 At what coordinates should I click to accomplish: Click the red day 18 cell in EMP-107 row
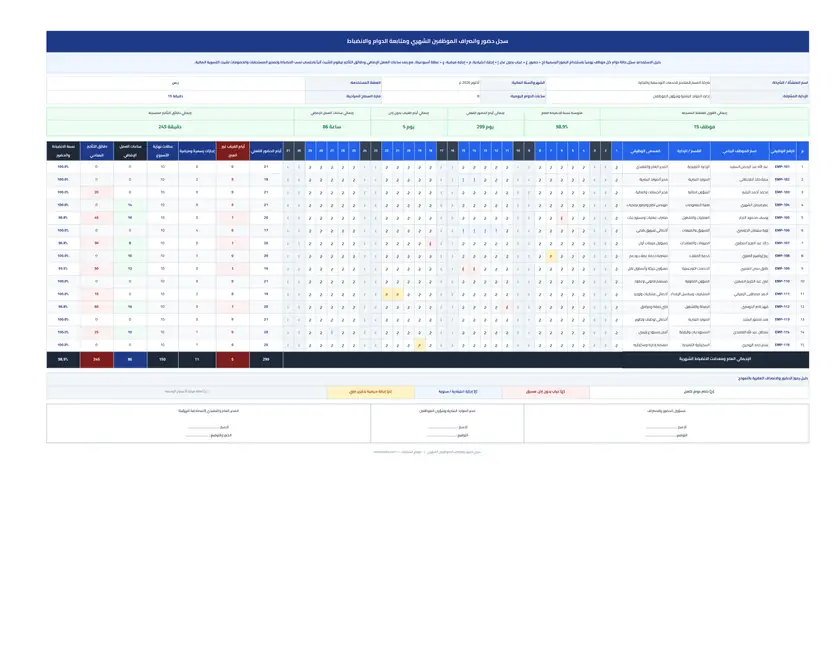430,243
